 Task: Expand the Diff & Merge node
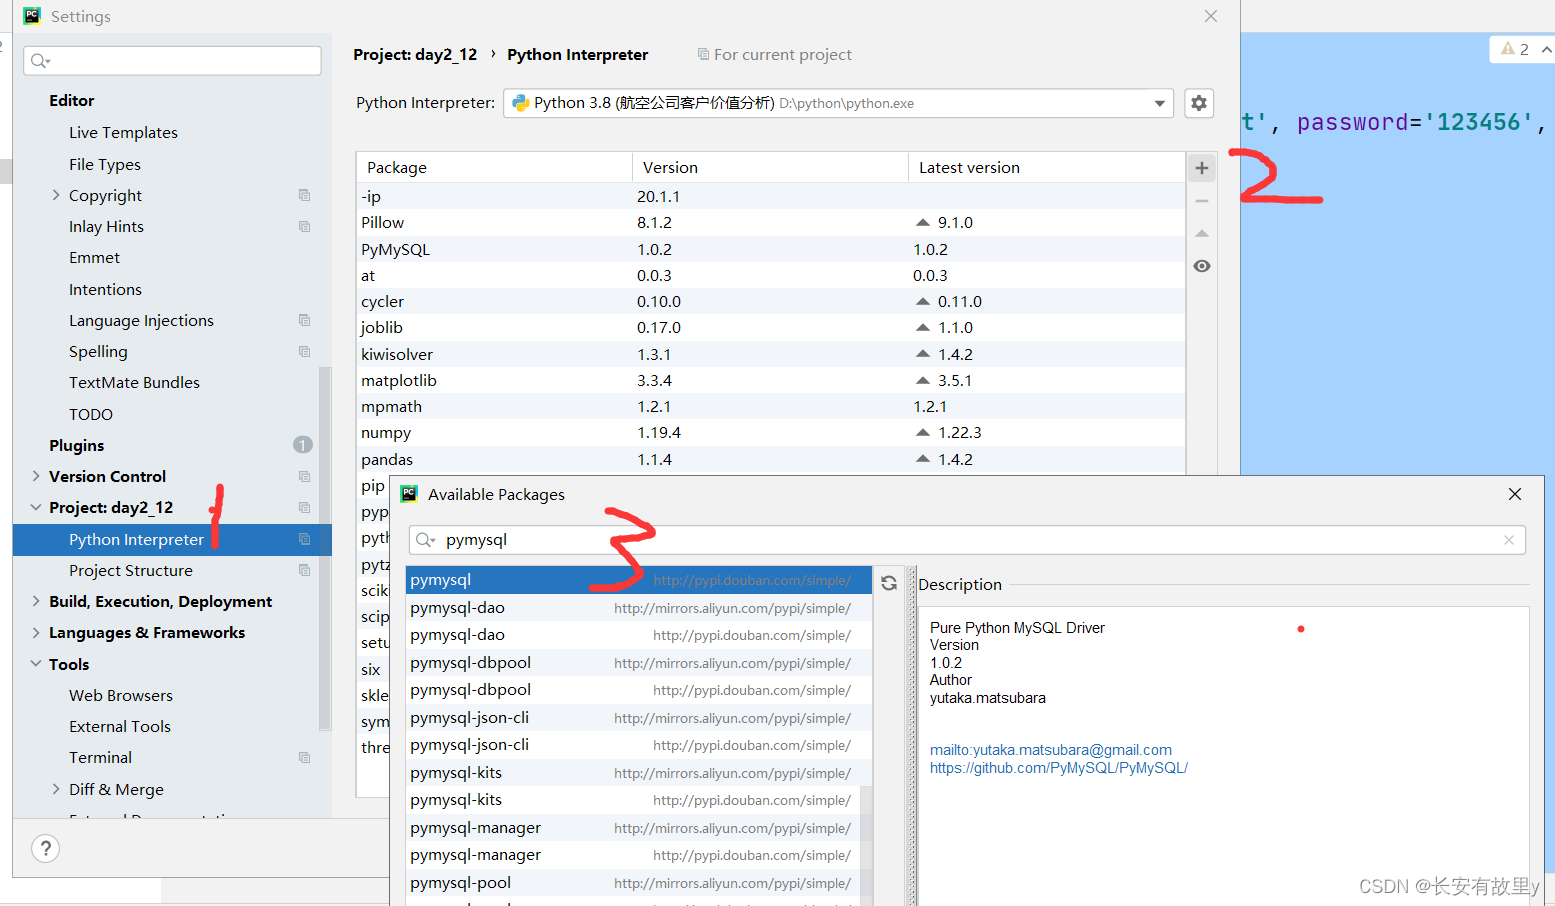(56, 789)
